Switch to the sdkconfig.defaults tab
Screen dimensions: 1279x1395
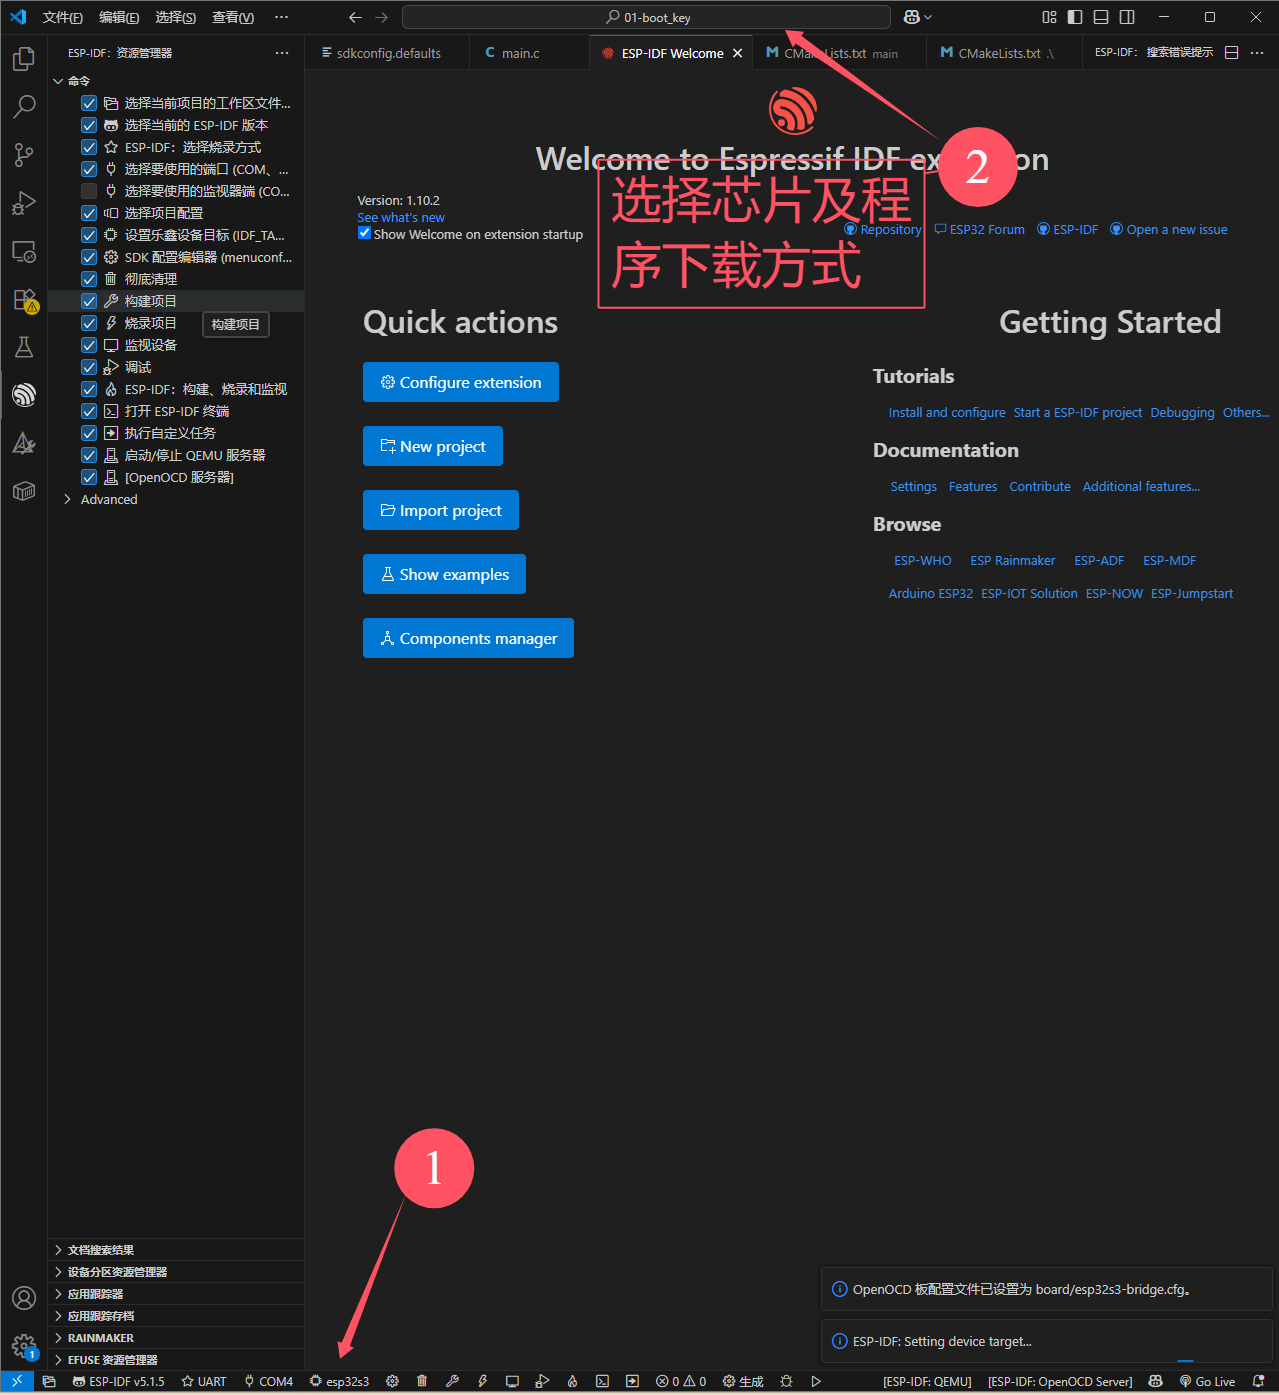click(x=387, y=53)
